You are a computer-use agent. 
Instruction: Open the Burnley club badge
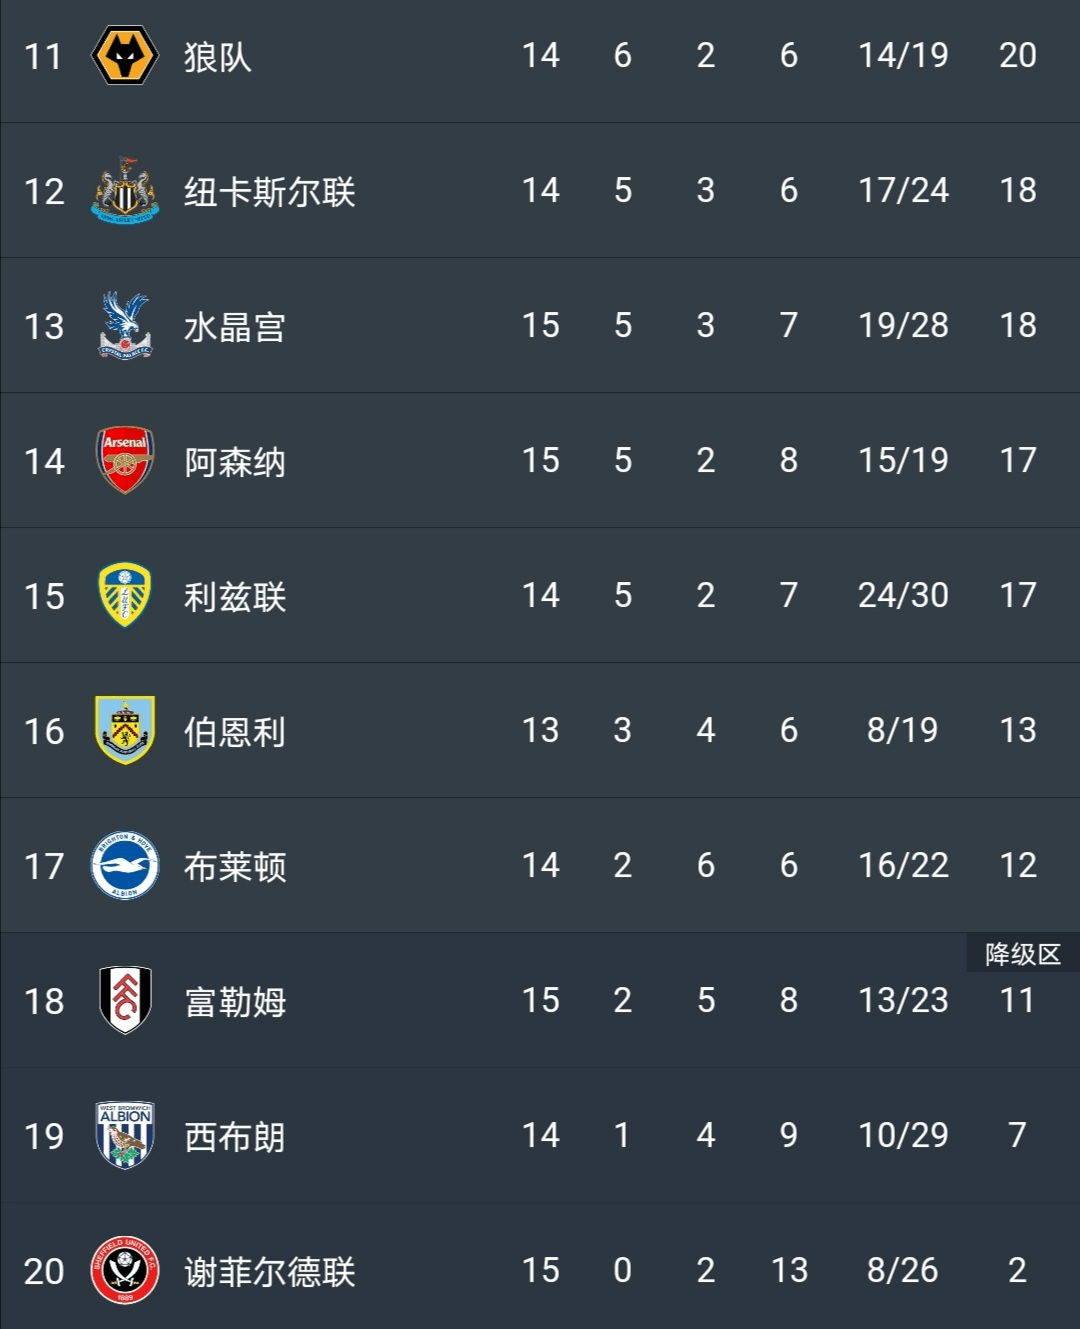(x=125, y=730)
